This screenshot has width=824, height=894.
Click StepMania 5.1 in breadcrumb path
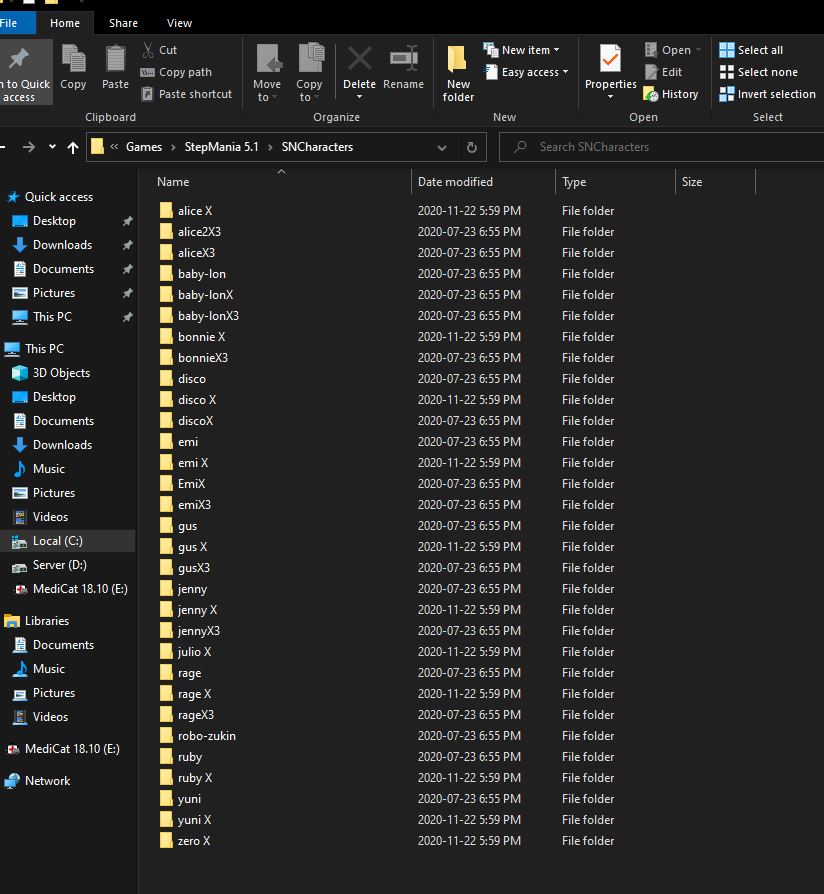(221, 147)
